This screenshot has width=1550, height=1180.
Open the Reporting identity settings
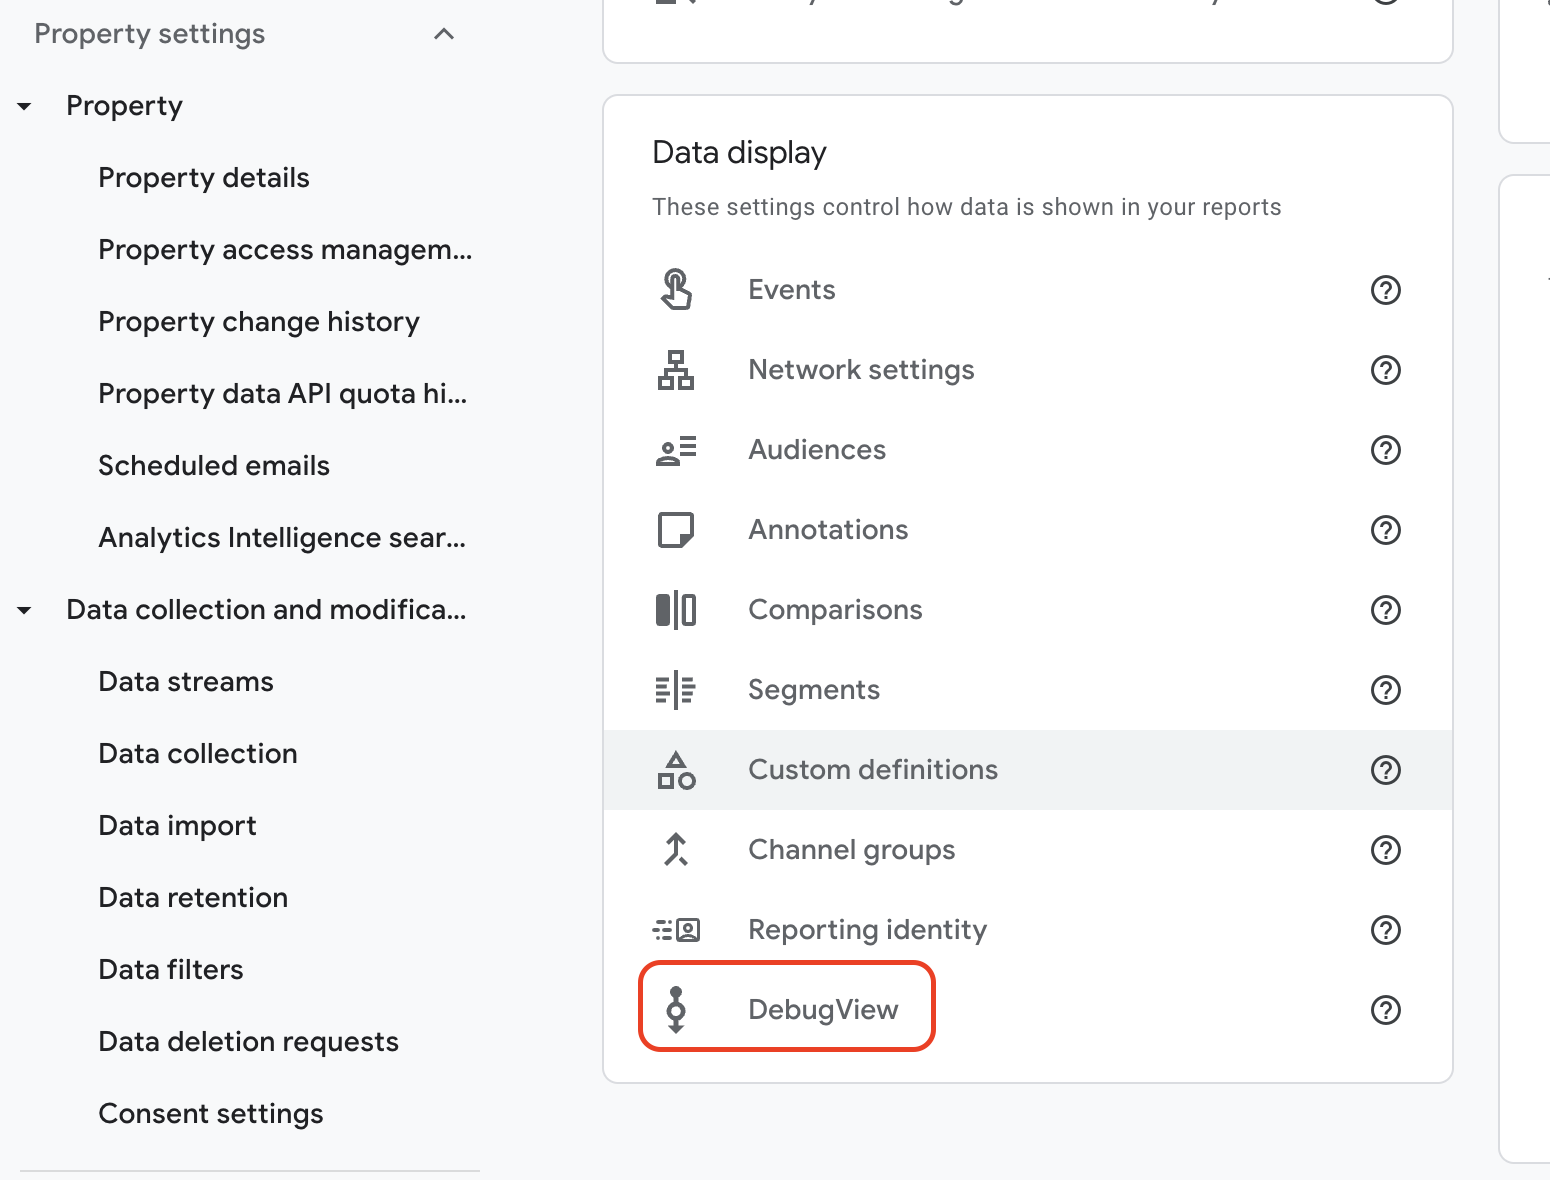(x=867, y=930)
